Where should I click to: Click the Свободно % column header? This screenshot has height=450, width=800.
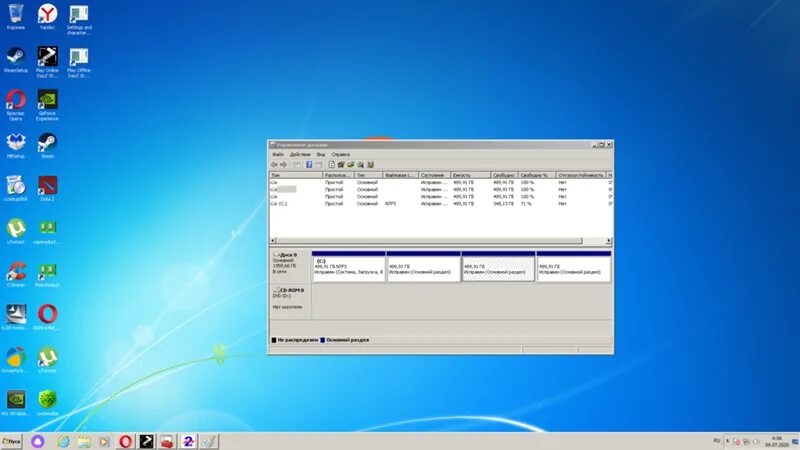coord(537,175)
